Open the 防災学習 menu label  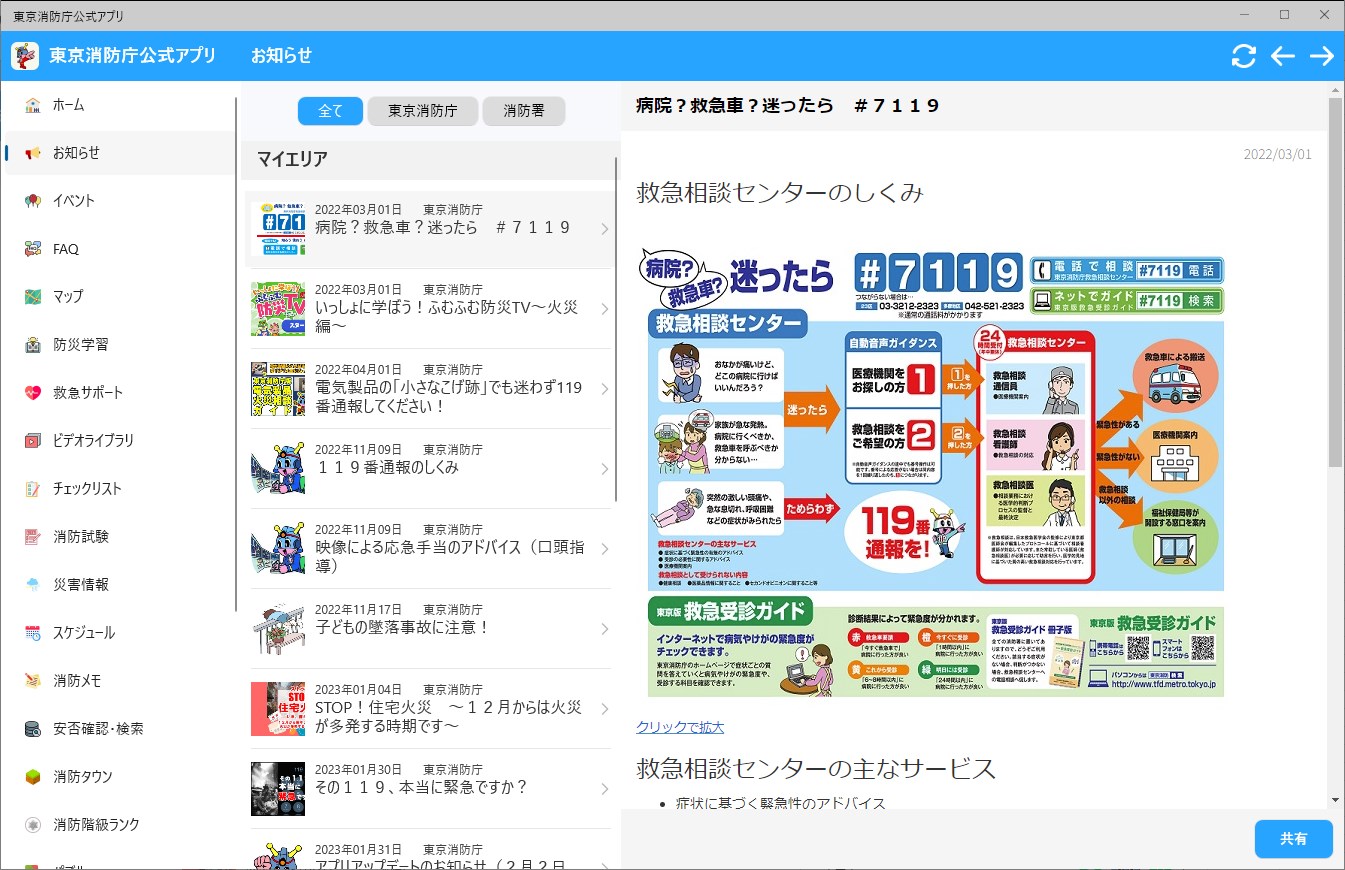(x=81, y=345)
